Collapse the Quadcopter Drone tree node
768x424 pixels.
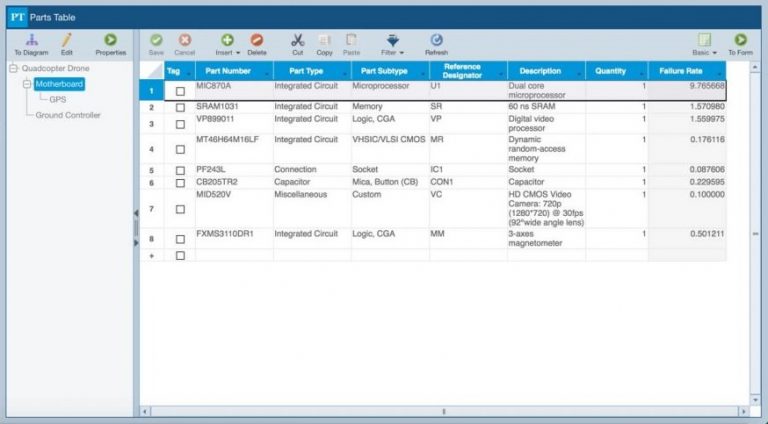click(x=14, y=69)
